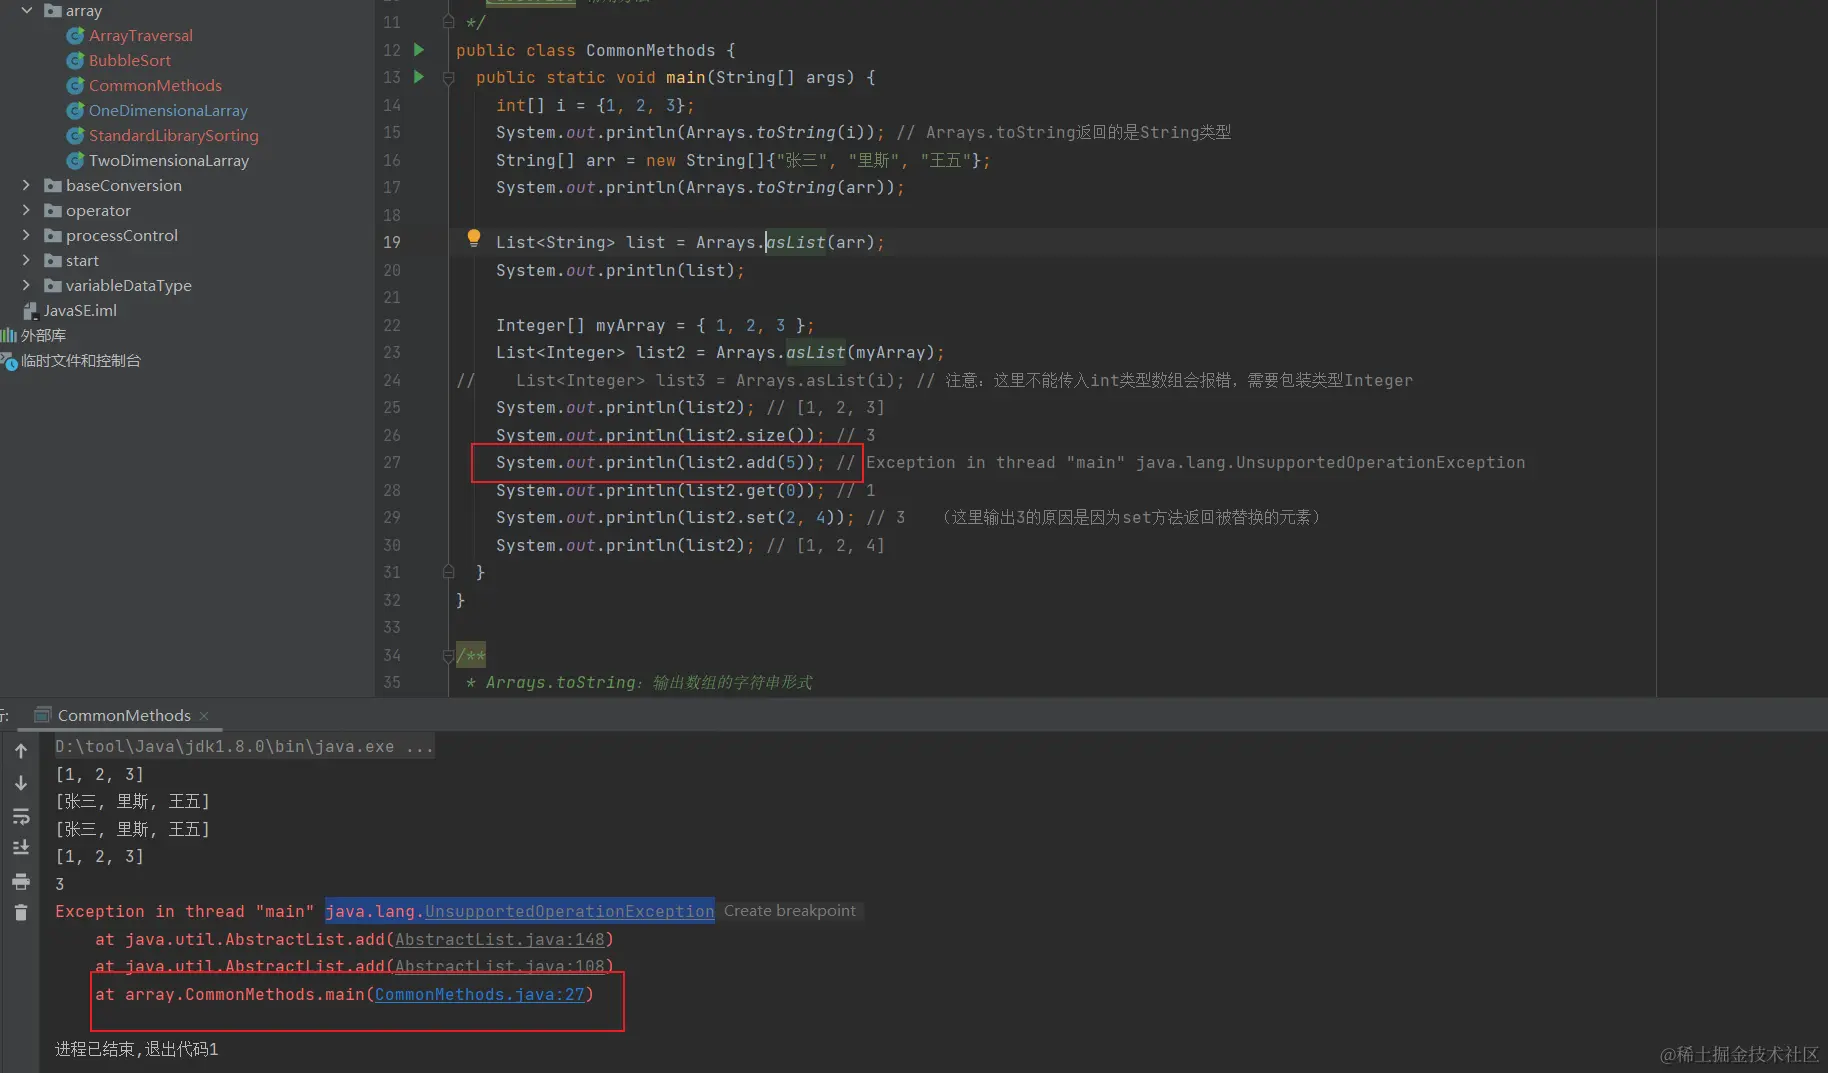This screenshot has width=1828, height=1073.
Task: Click the commented-out list3 code on line 24
Action: [711, 381]
